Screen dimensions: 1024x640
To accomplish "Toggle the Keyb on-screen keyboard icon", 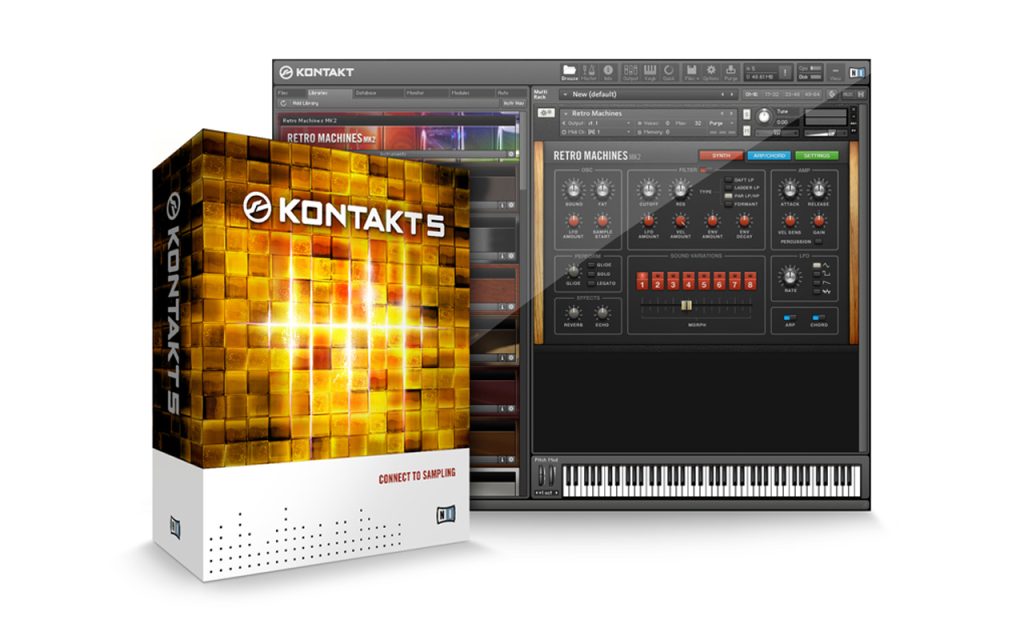I will coord(650,70).
